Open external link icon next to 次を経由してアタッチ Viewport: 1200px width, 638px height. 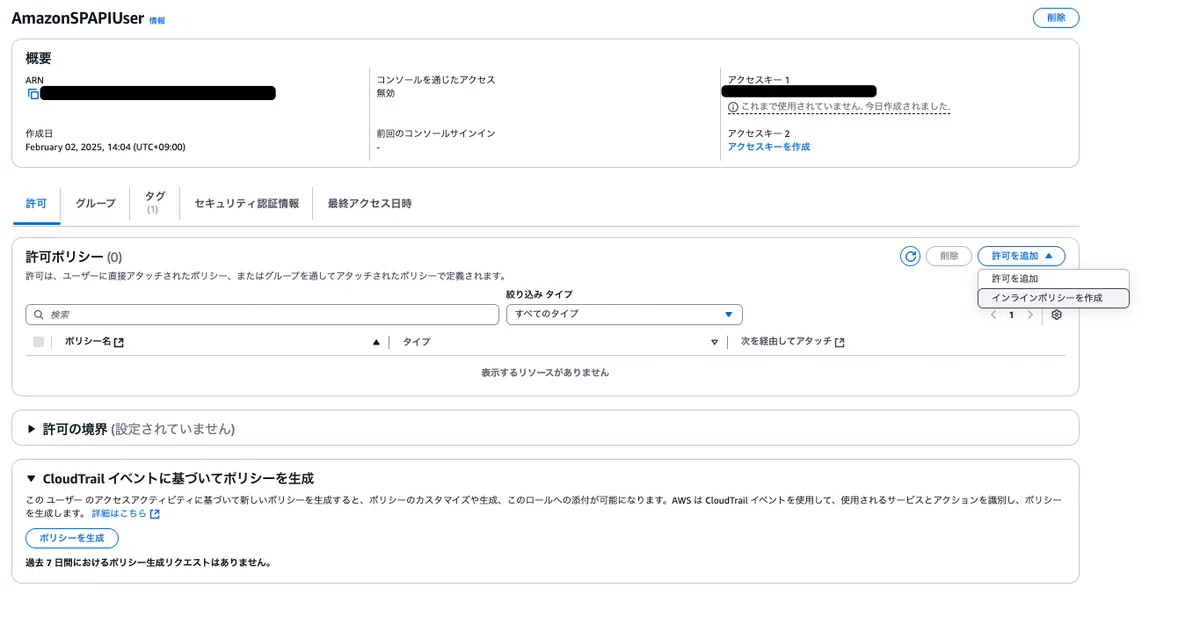(839, 342)
